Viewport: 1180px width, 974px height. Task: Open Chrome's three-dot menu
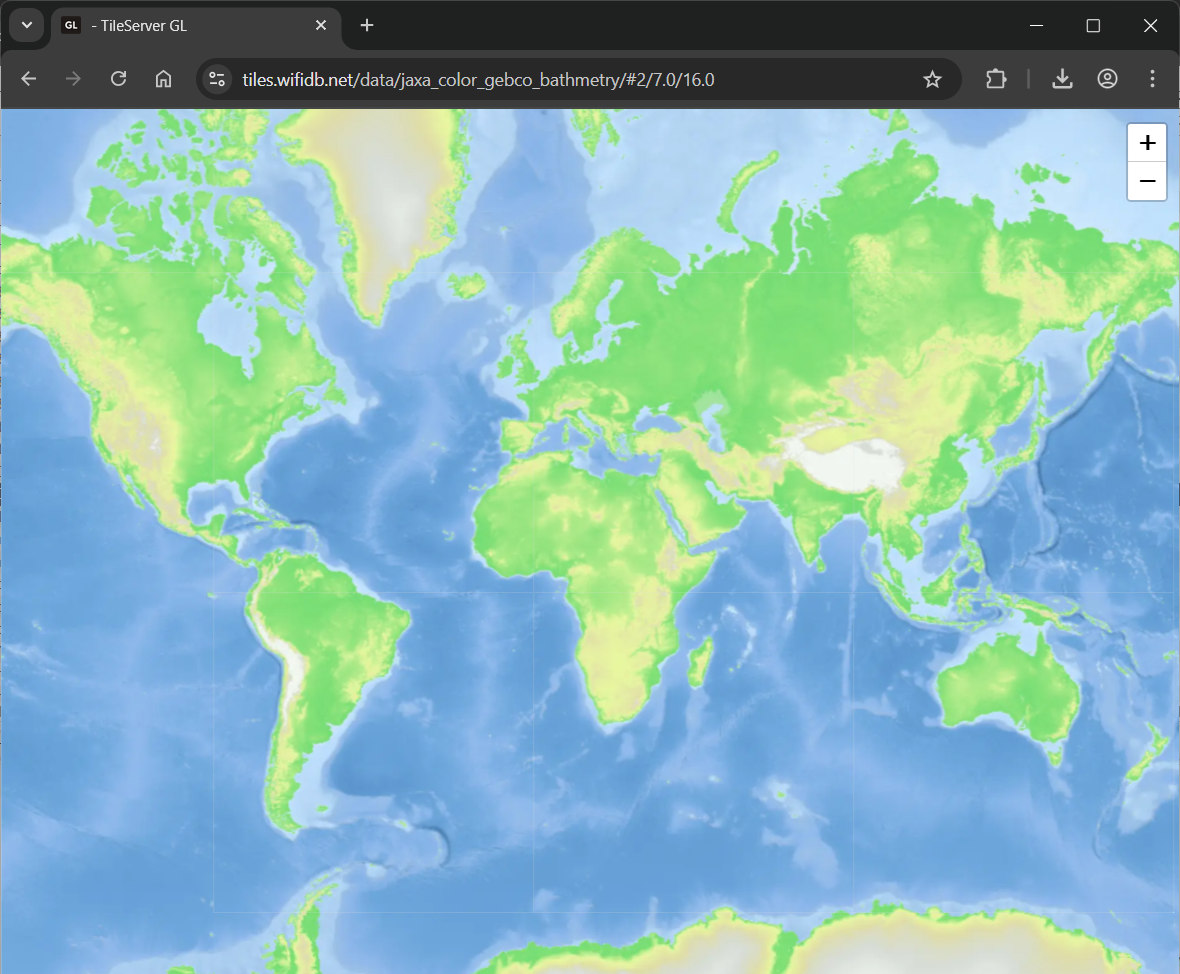pos(1152,79)
